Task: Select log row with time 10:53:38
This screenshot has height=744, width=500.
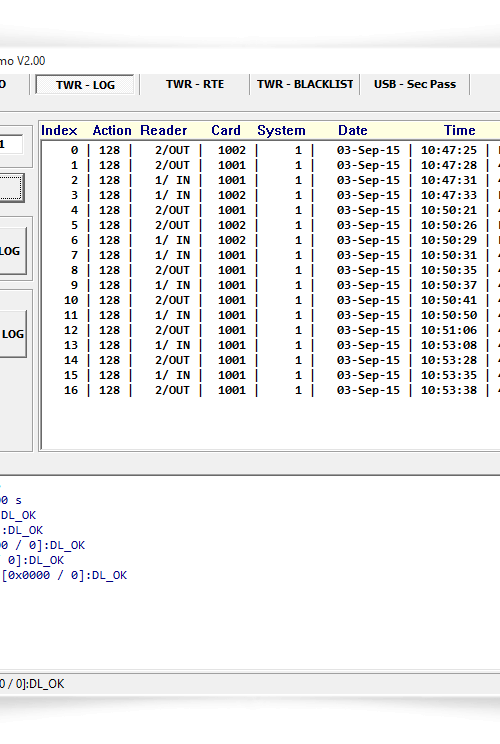Action: click(x=271, y=391)
